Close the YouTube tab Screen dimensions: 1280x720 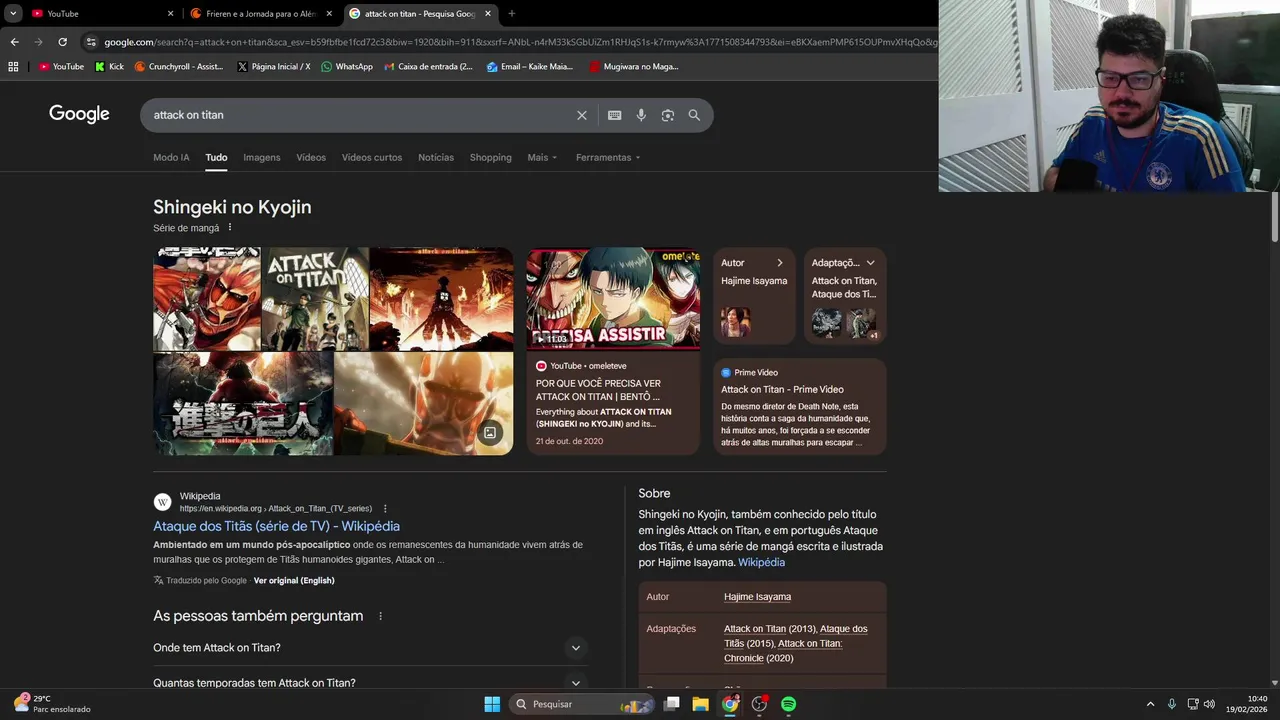170,14
